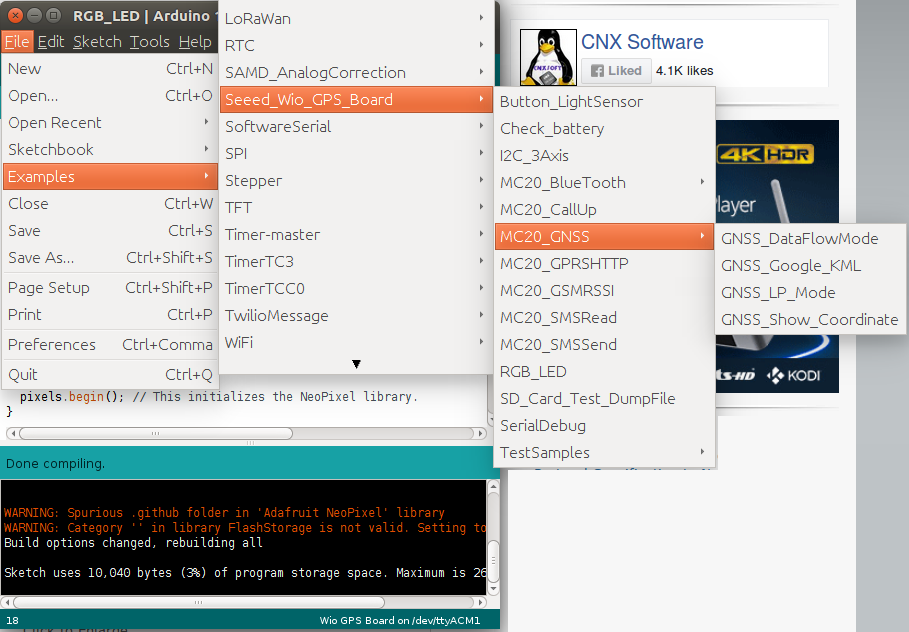Open the GNSS_Google_KML example

[810, 266]
